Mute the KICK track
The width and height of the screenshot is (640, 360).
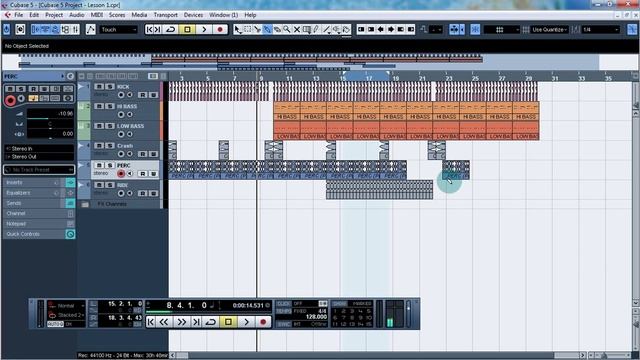99,87
